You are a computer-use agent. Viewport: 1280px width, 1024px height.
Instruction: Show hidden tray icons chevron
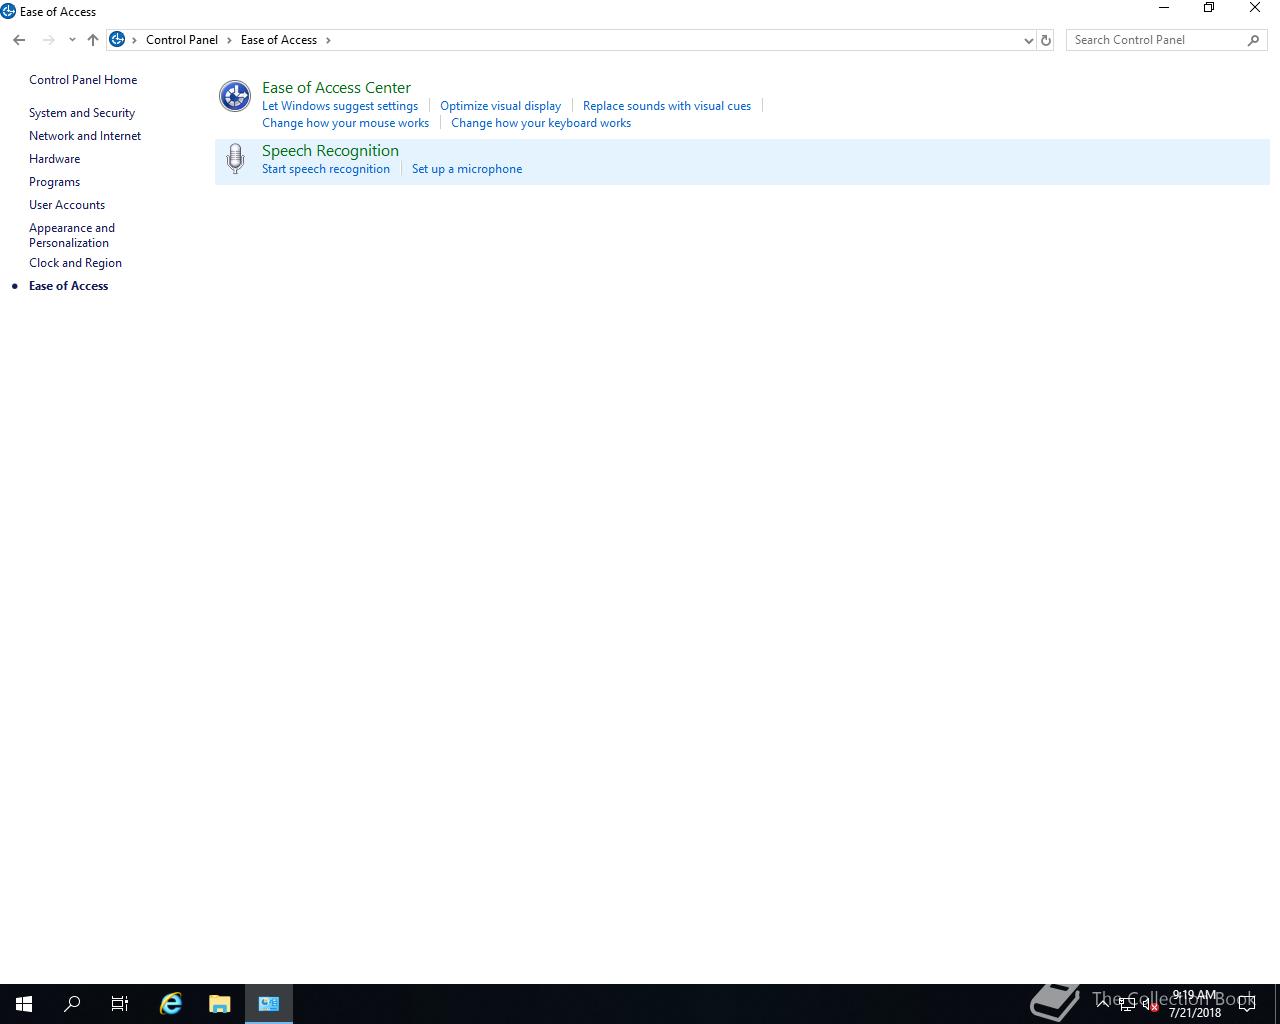click(x=1103, y=1003)
